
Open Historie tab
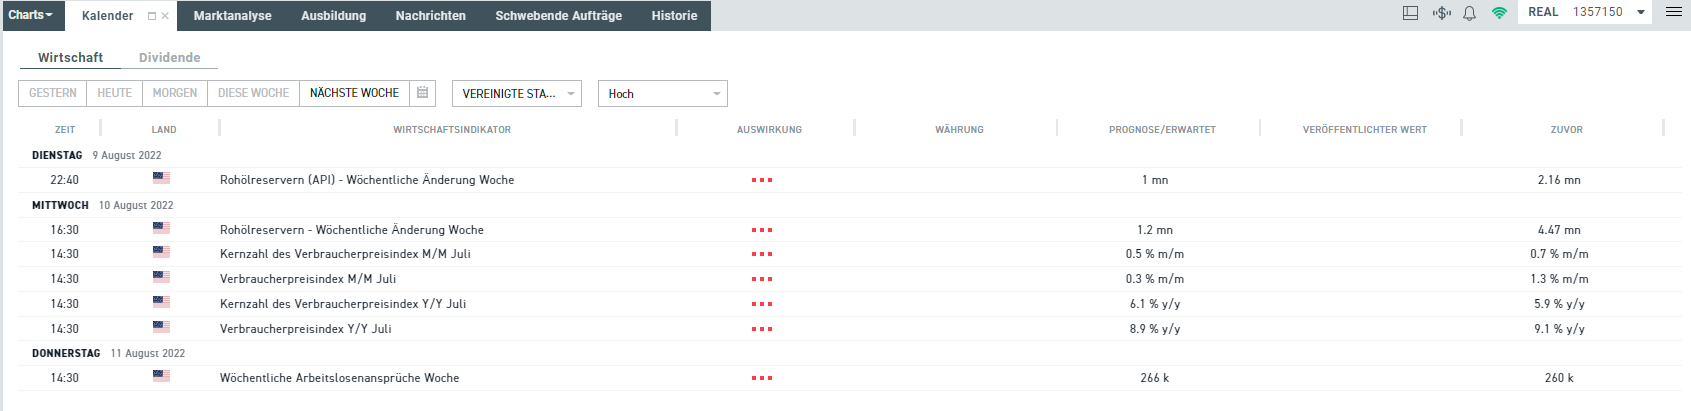click(674, 16)
